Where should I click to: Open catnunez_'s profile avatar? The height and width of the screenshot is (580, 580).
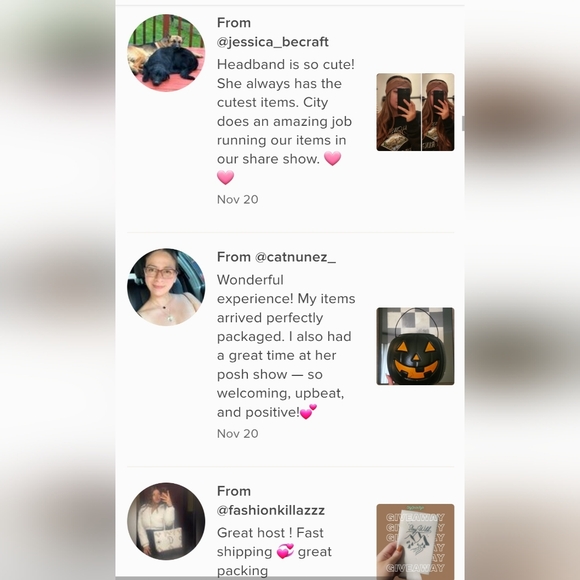(x=166, y=287)
